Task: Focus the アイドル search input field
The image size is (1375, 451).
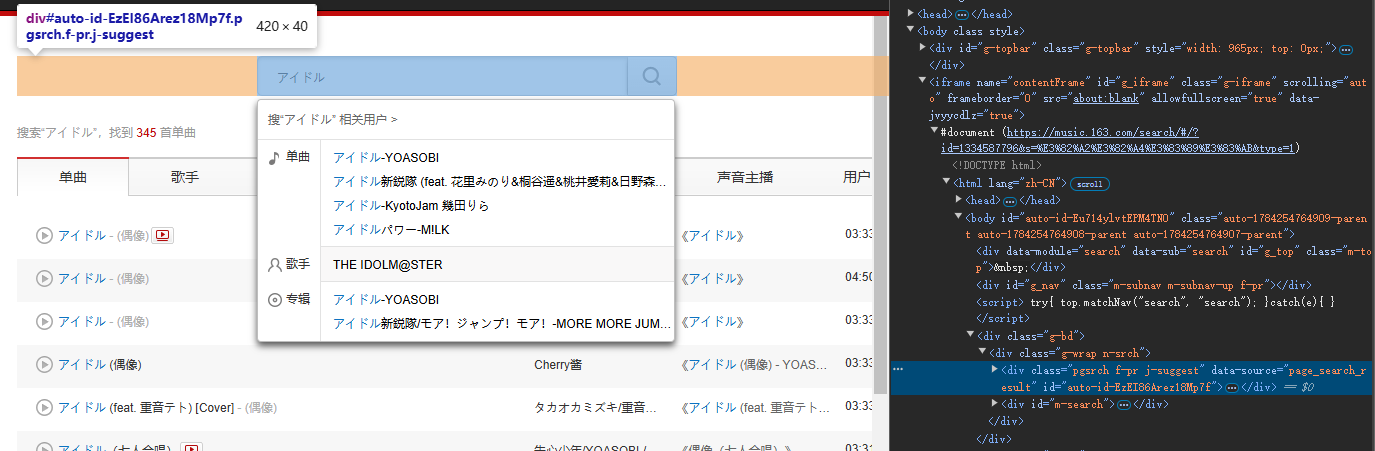Action: [x=442, y=76]
